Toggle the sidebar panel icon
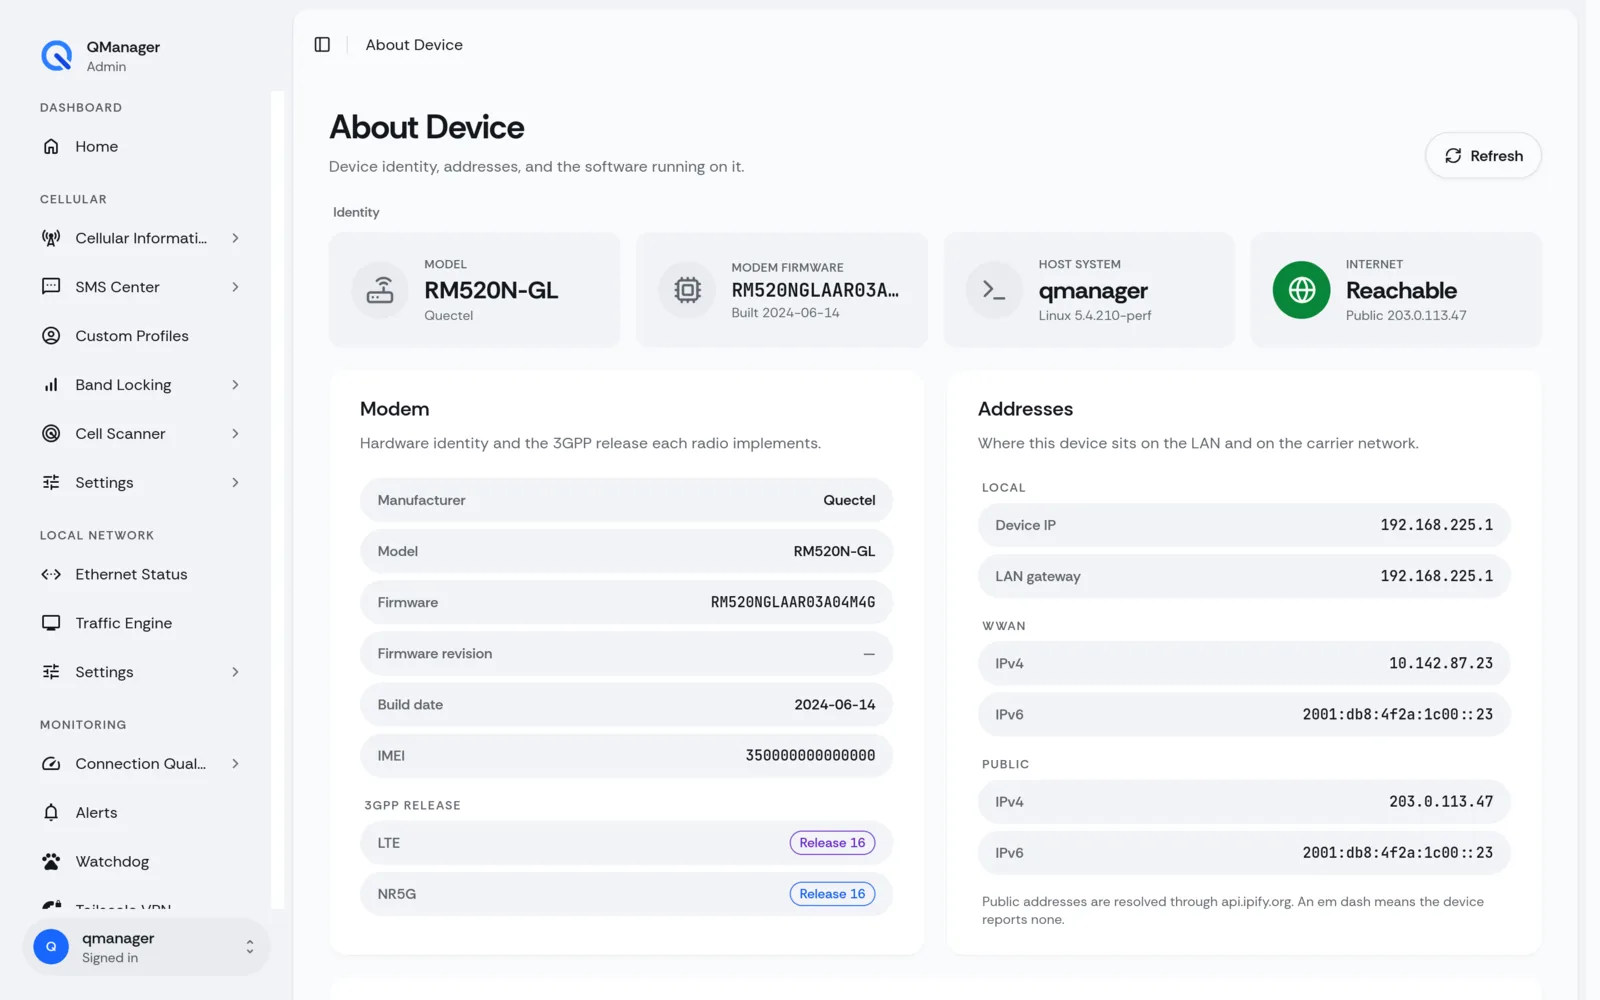This screenshot has width=1600, height=1000. click(x=322, y=45)
